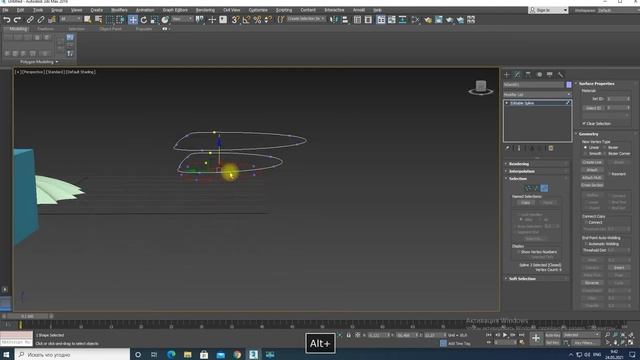Click the Rectangular Selection Region icon
This screenshot has height=360, width=640.
[x=109, y=20]
